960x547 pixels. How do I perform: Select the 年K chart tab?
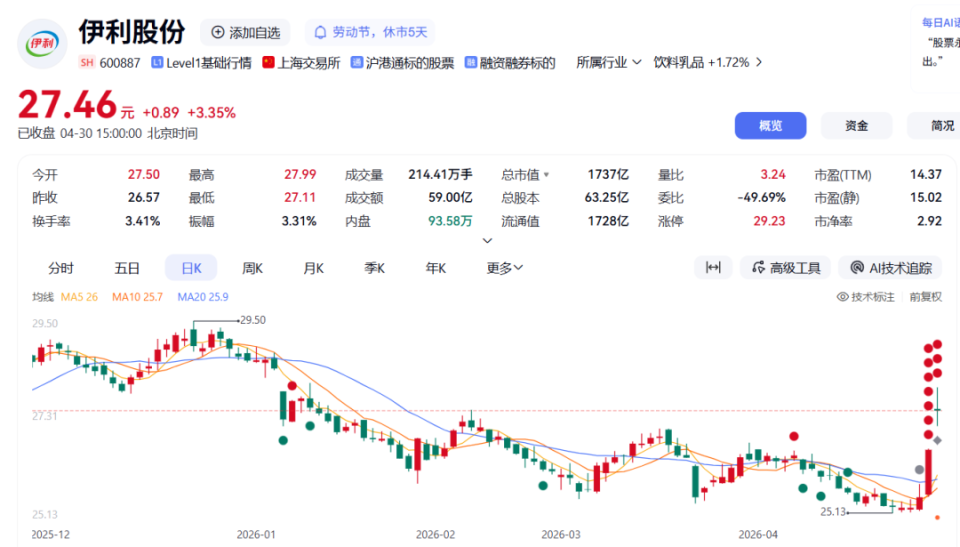tap(436, 268)
